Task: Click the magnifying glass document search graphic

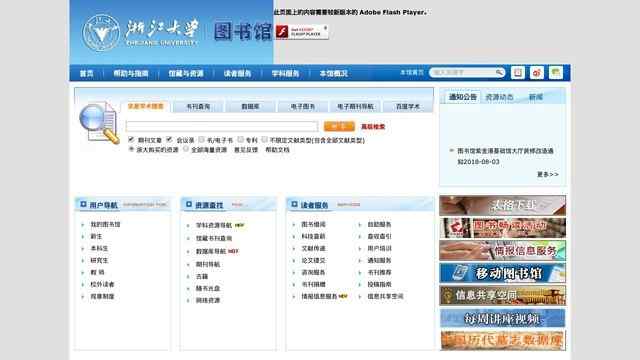Action: (99, 123)
